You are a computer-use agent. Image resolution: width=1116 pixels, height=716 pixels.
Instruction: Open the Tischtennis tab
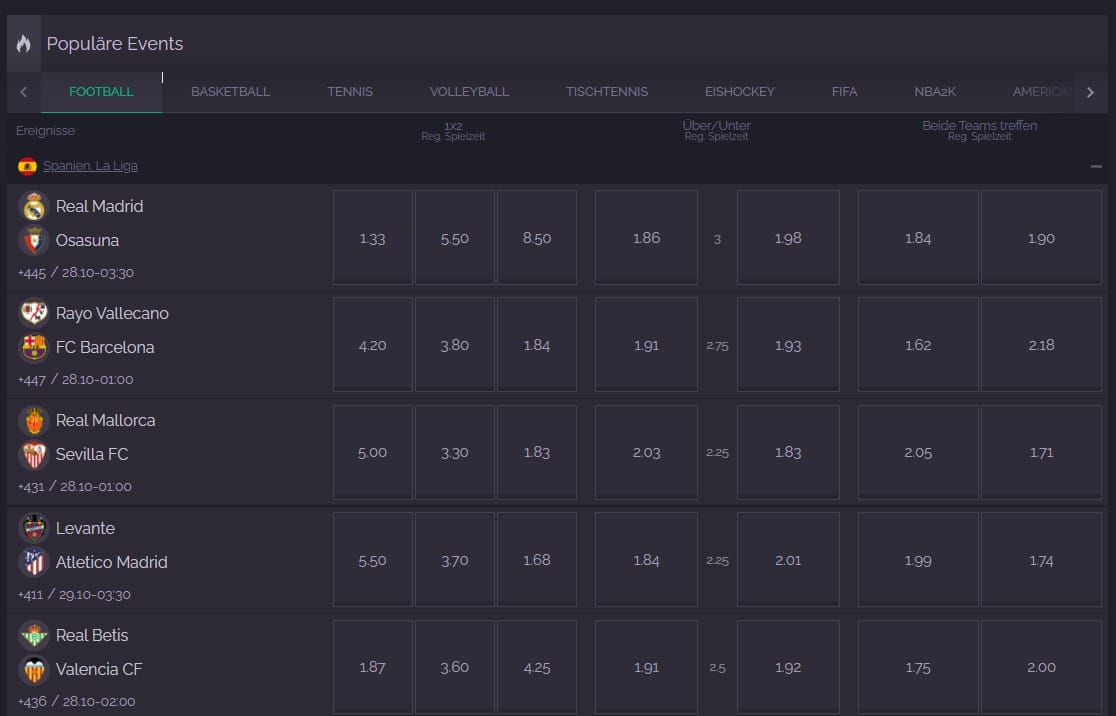pos(607,92)
